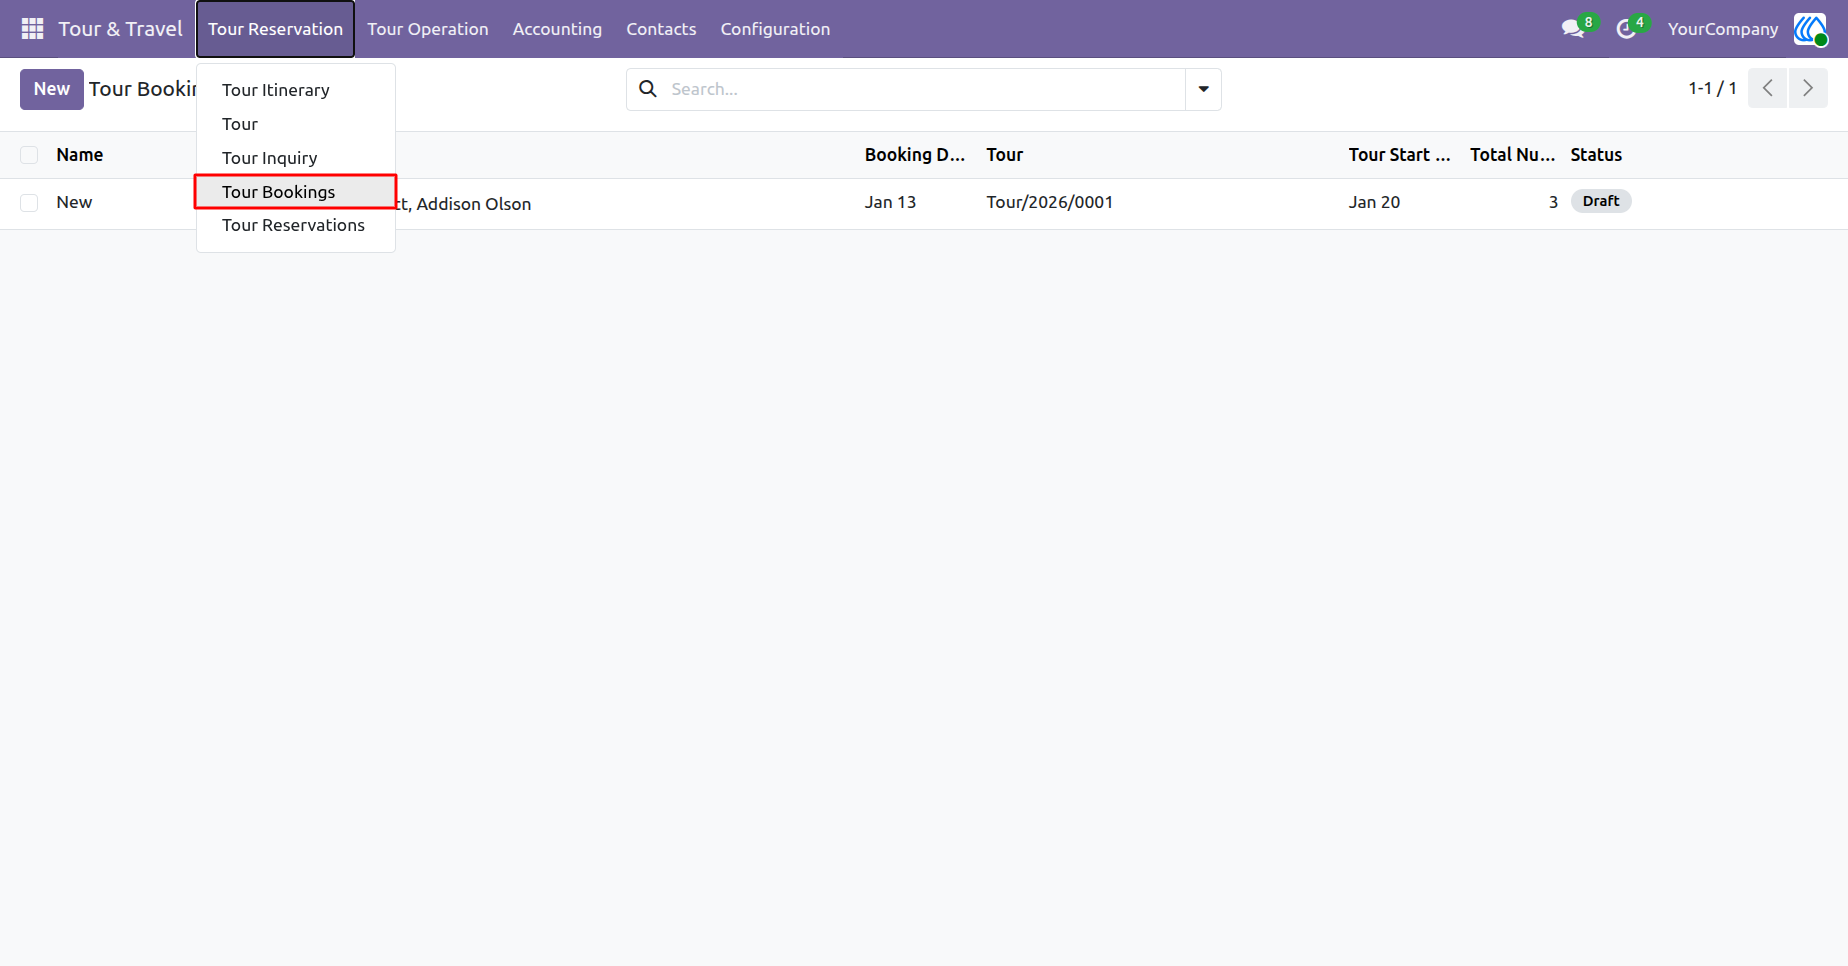Open the messages conversation icon

click(x=1573, y=29)
